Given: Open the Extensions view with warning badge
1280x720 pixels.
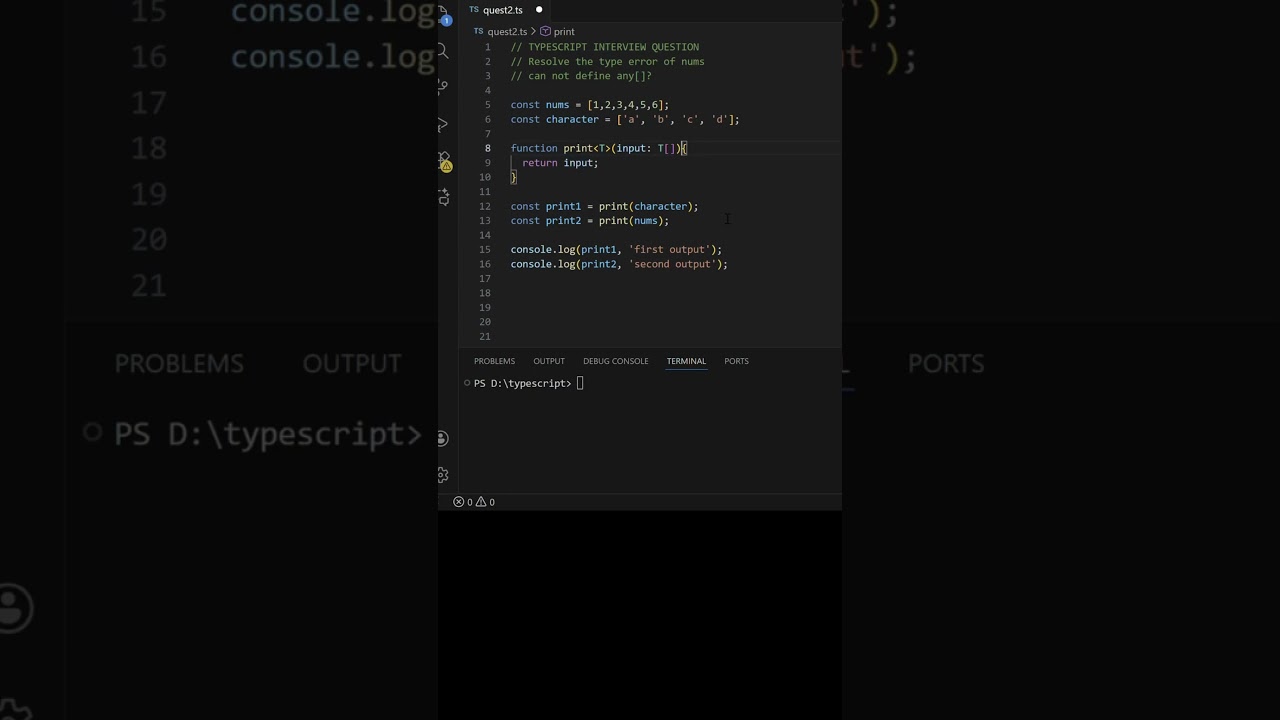Looking at the screenshot, I should (444, 161).
